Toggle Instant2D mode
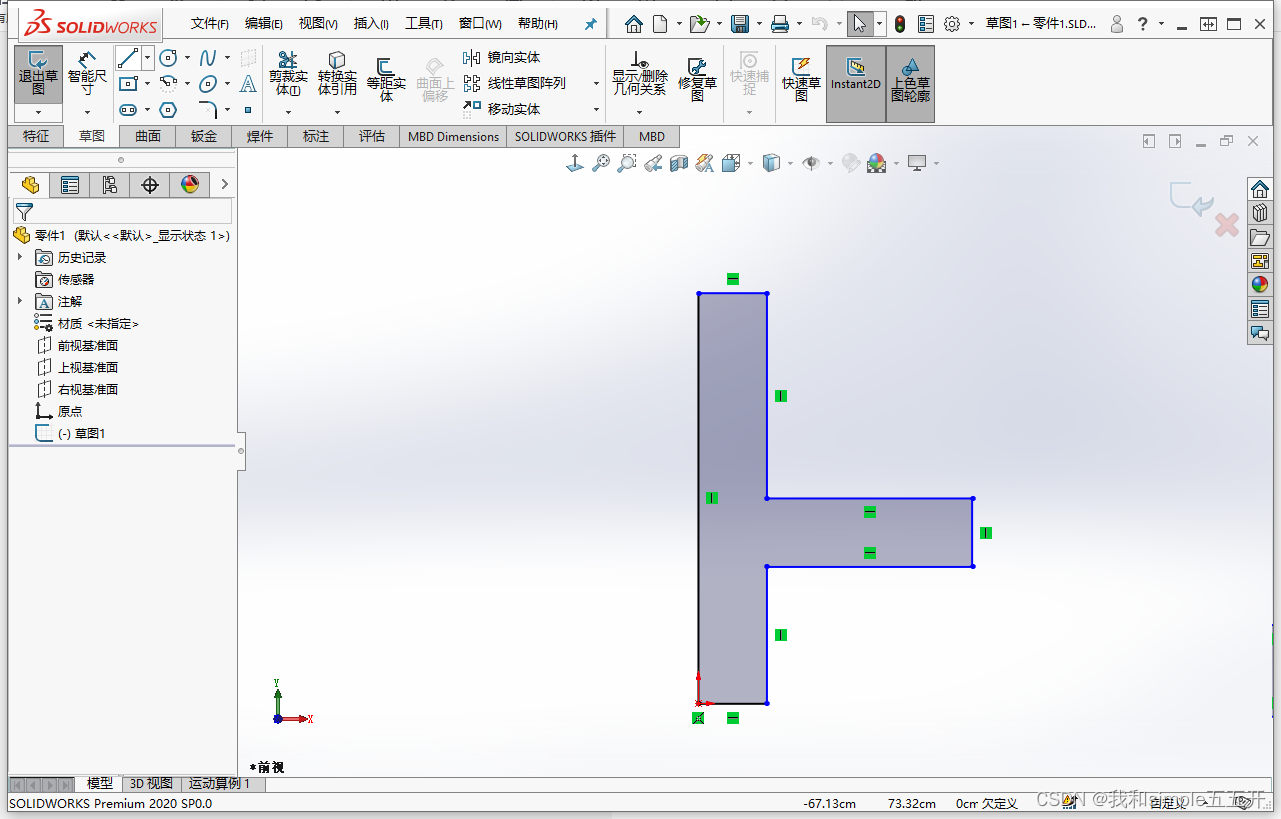 (856, 84)
